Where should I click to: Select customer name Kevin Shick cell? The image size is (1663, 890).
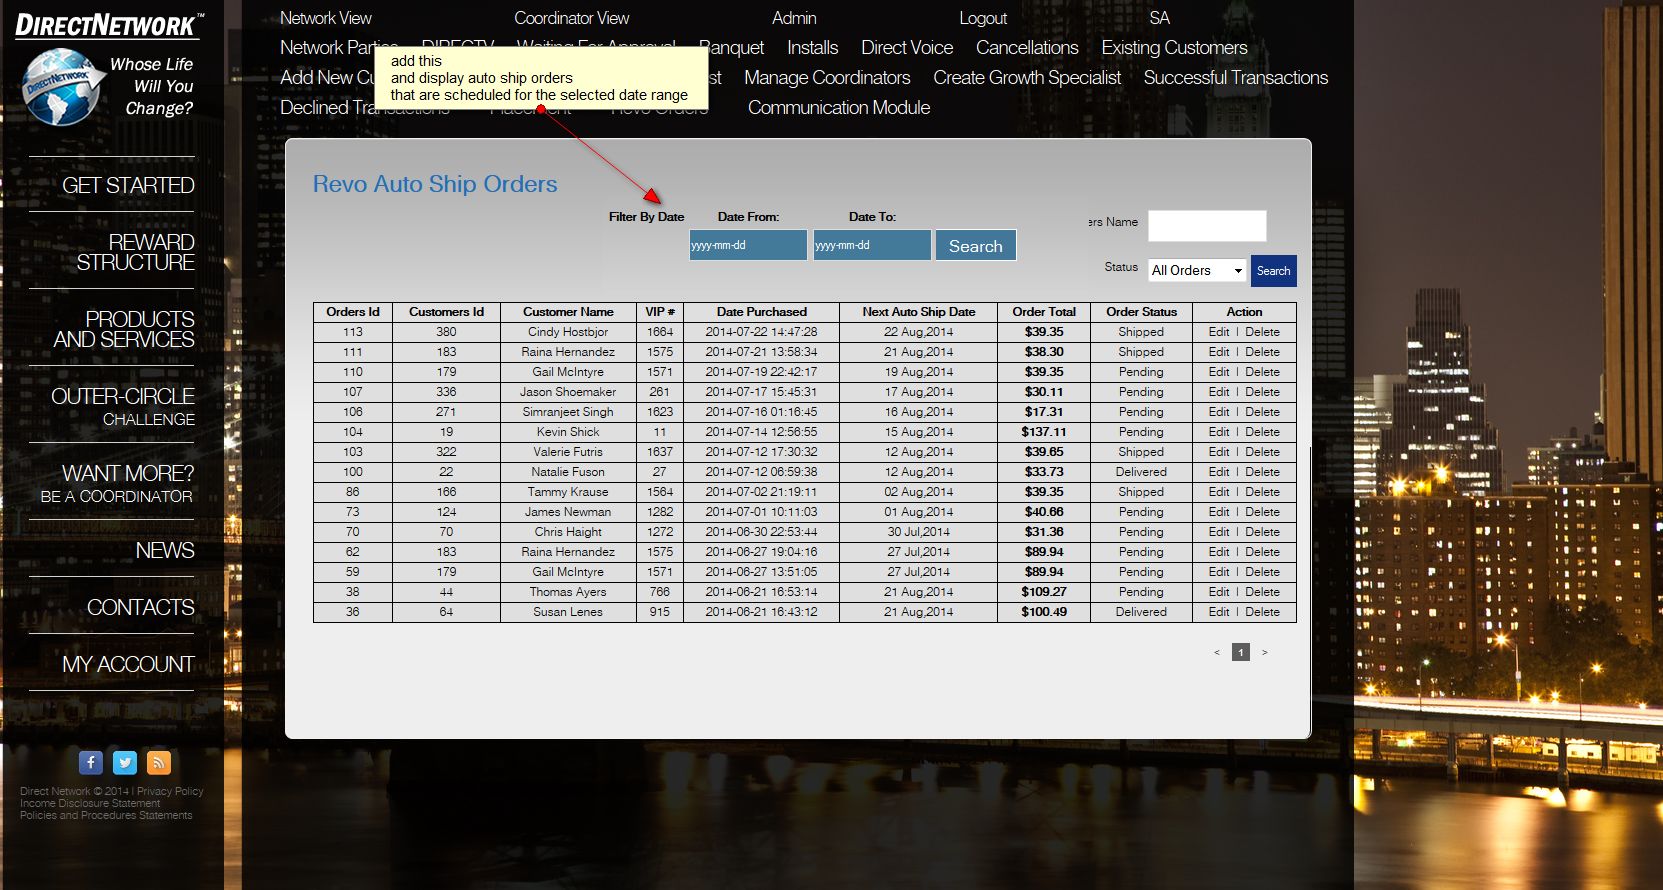(568, 432)
